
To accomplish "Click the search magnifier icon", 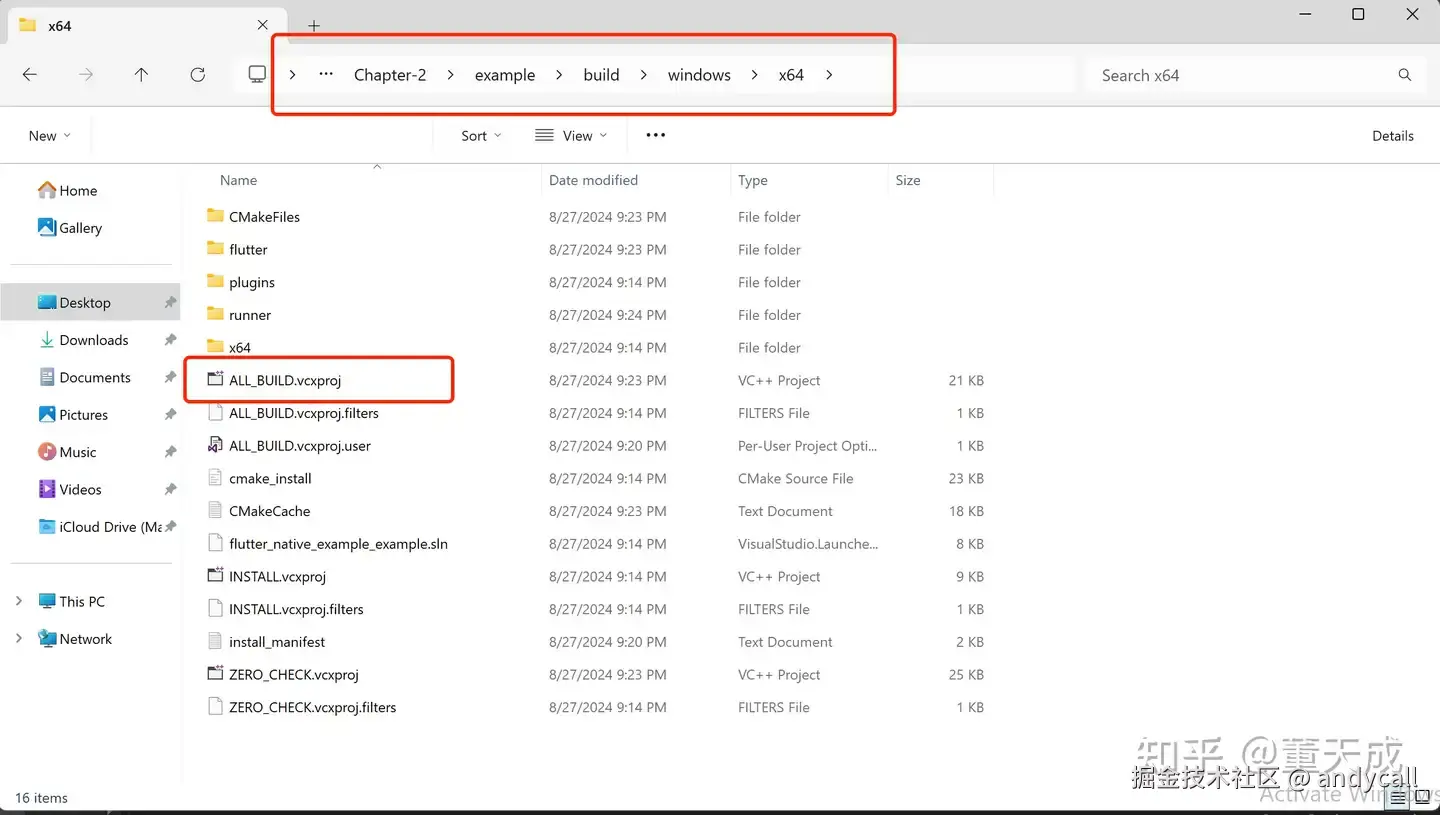I will [x=1405, y=75].
